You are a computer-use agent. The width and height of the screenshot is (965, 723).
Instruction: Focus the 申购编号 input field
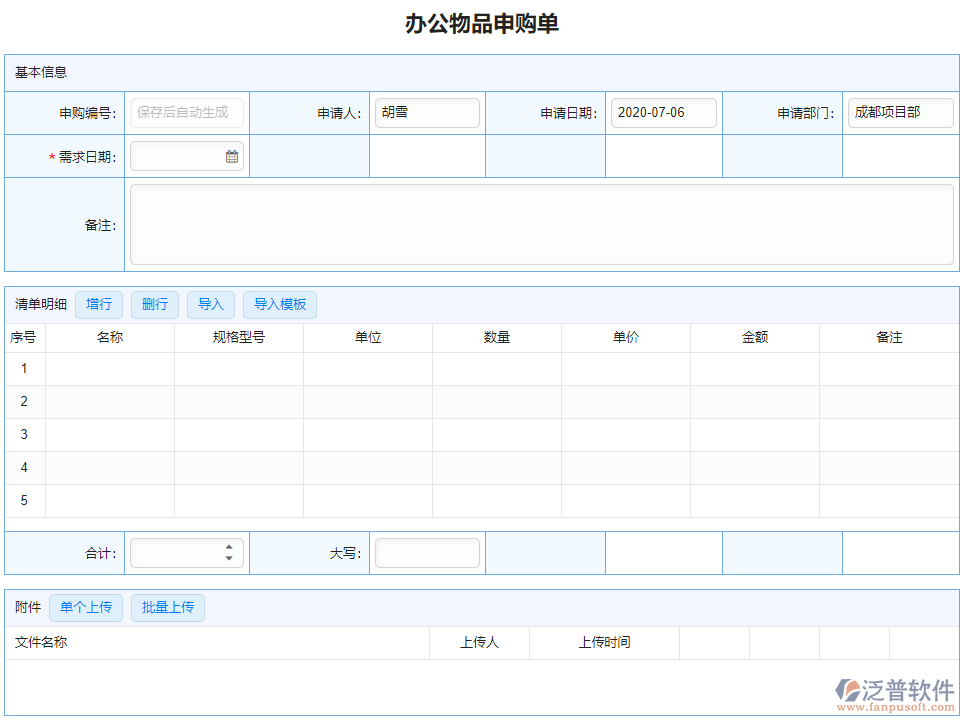pos(187,113)
